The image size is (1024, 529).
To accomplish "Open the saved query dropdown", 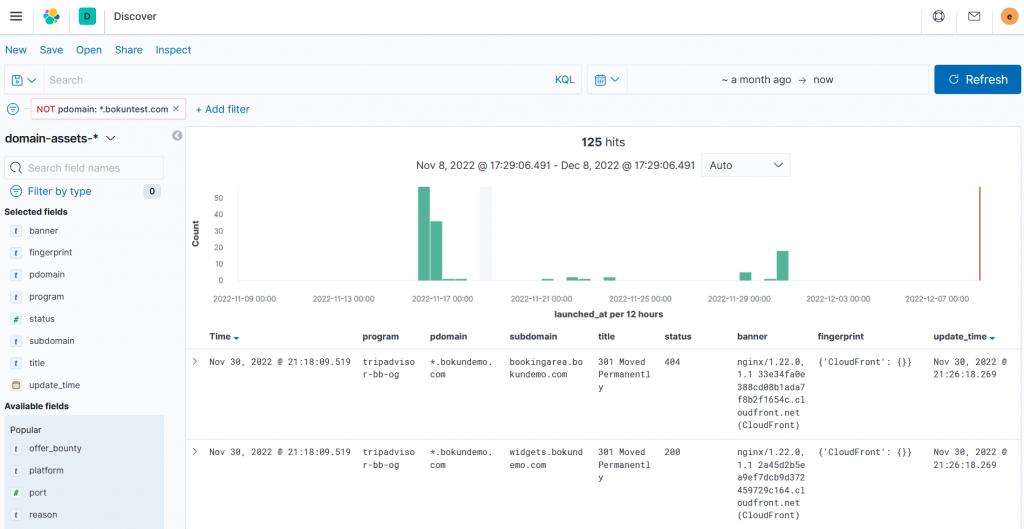I will [24, 80].
